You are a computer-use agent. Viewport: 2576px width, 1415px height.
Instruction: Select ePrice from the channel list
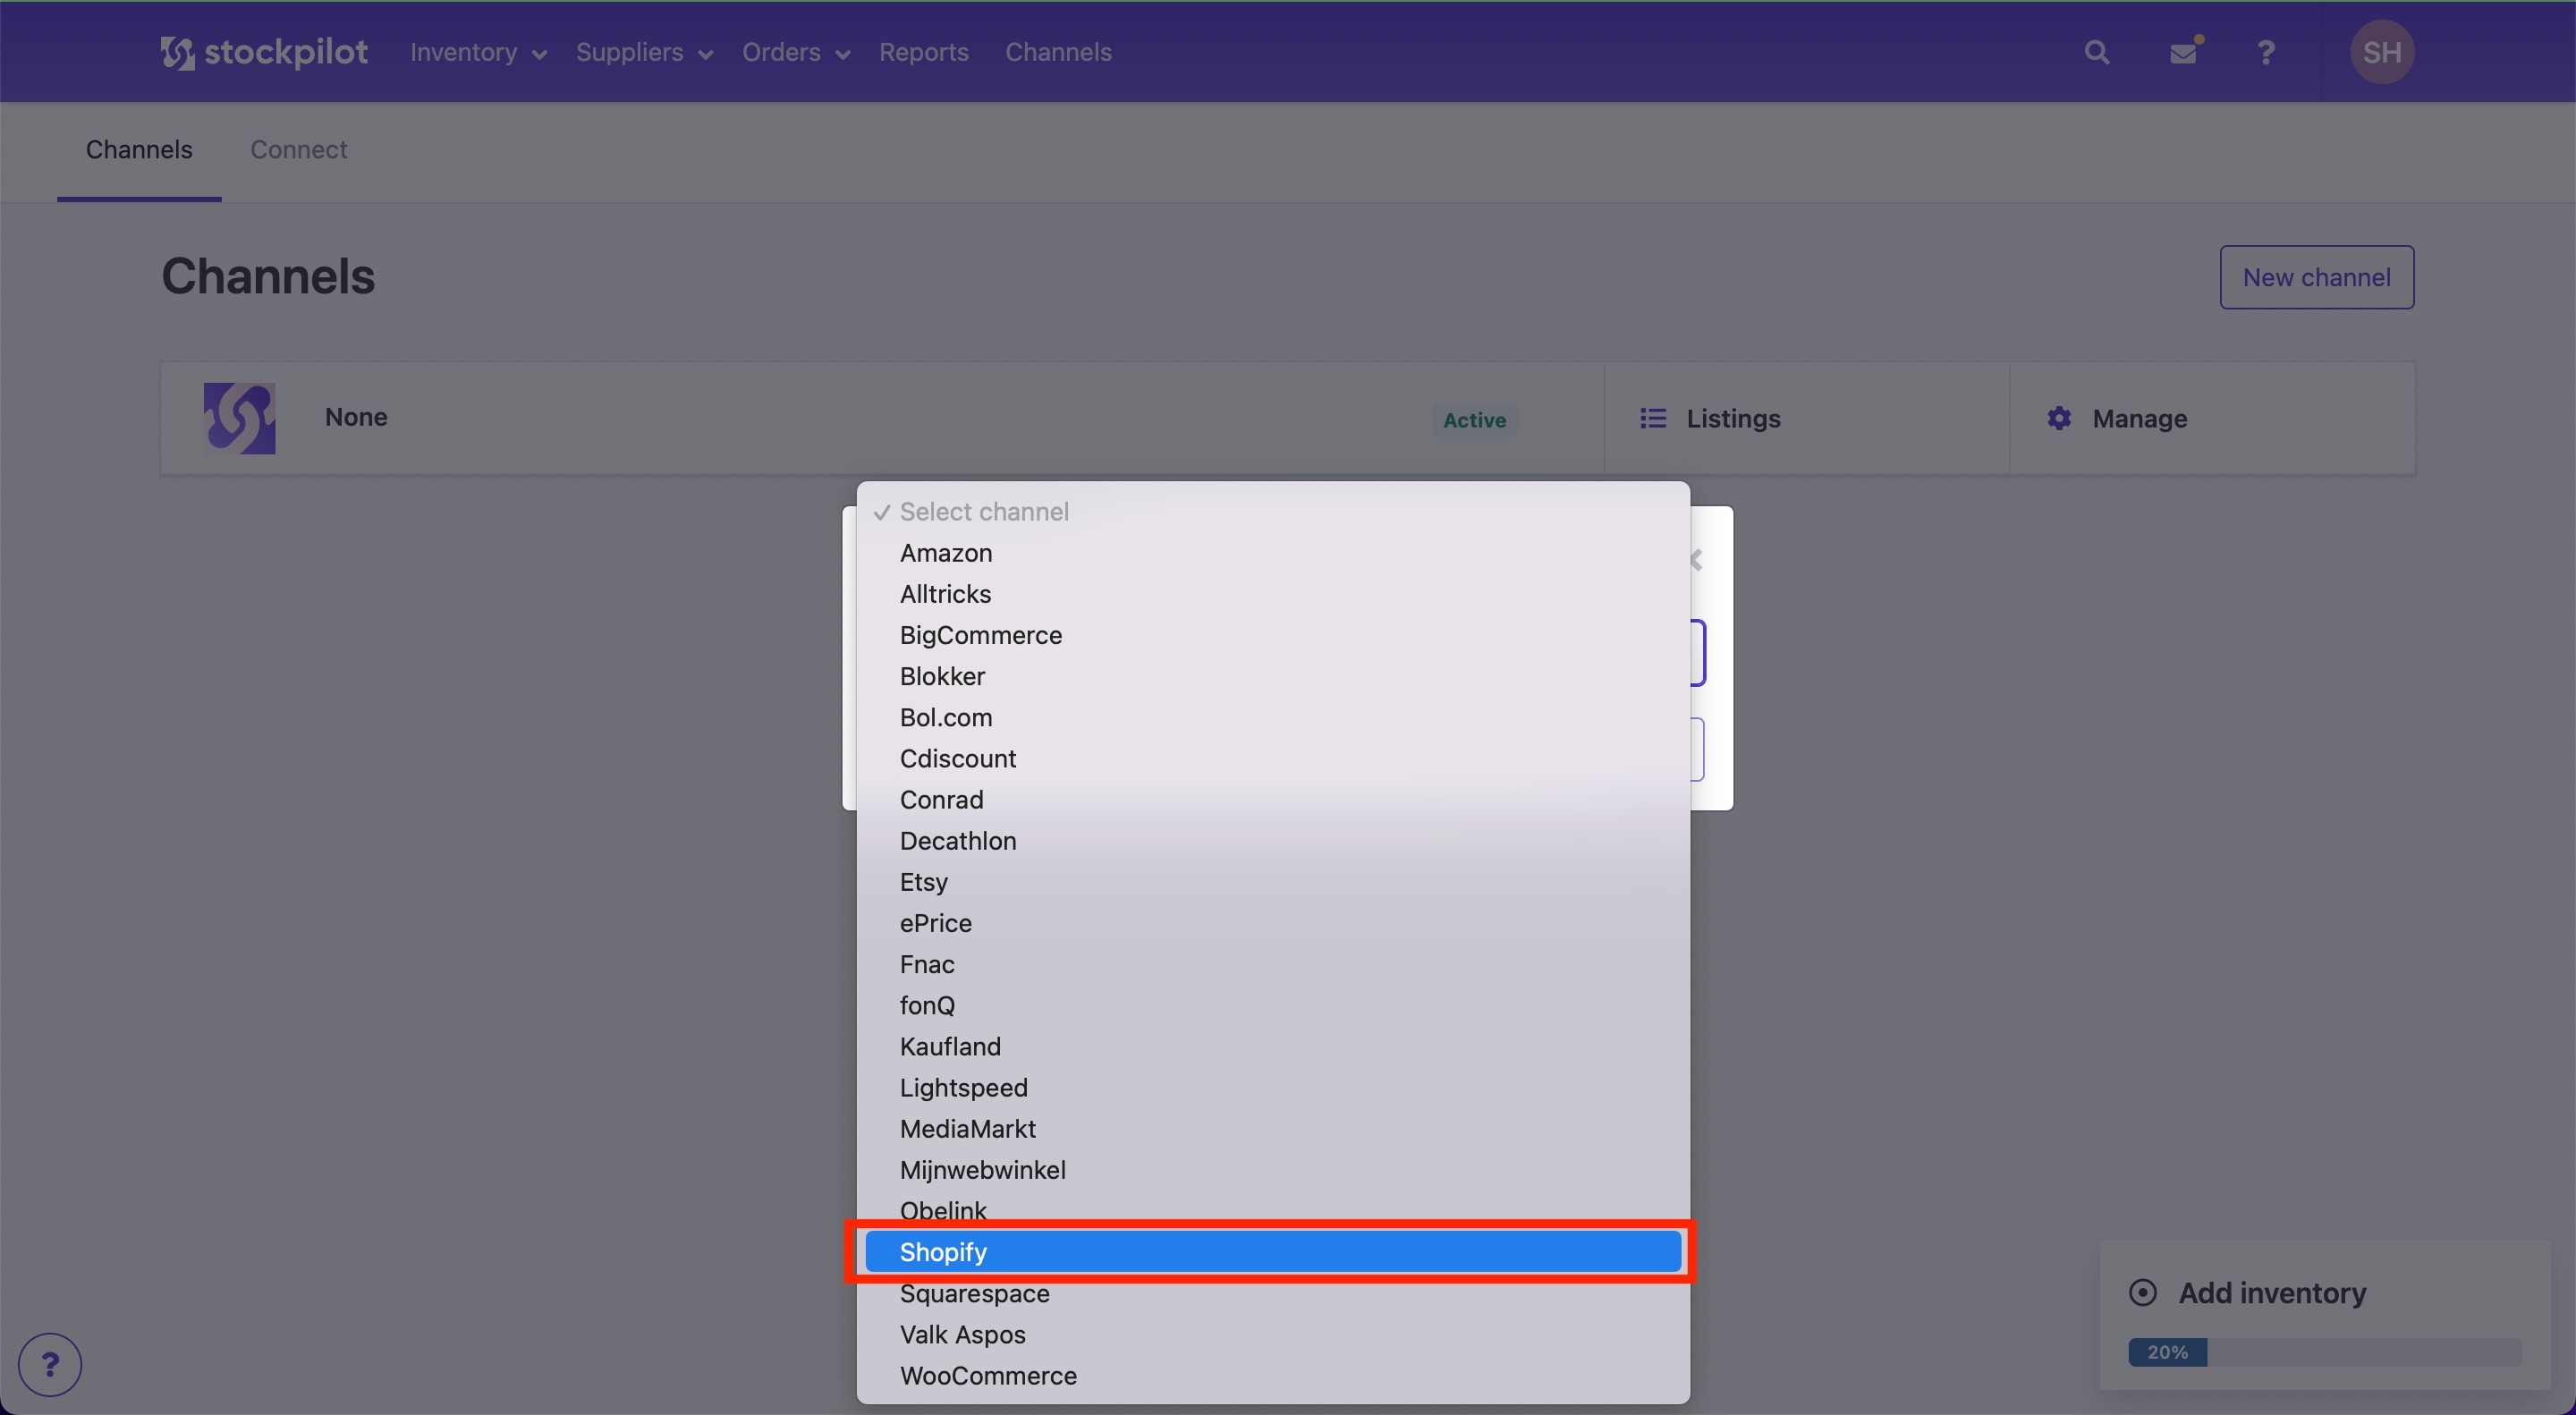click(x=1273, y=923)
